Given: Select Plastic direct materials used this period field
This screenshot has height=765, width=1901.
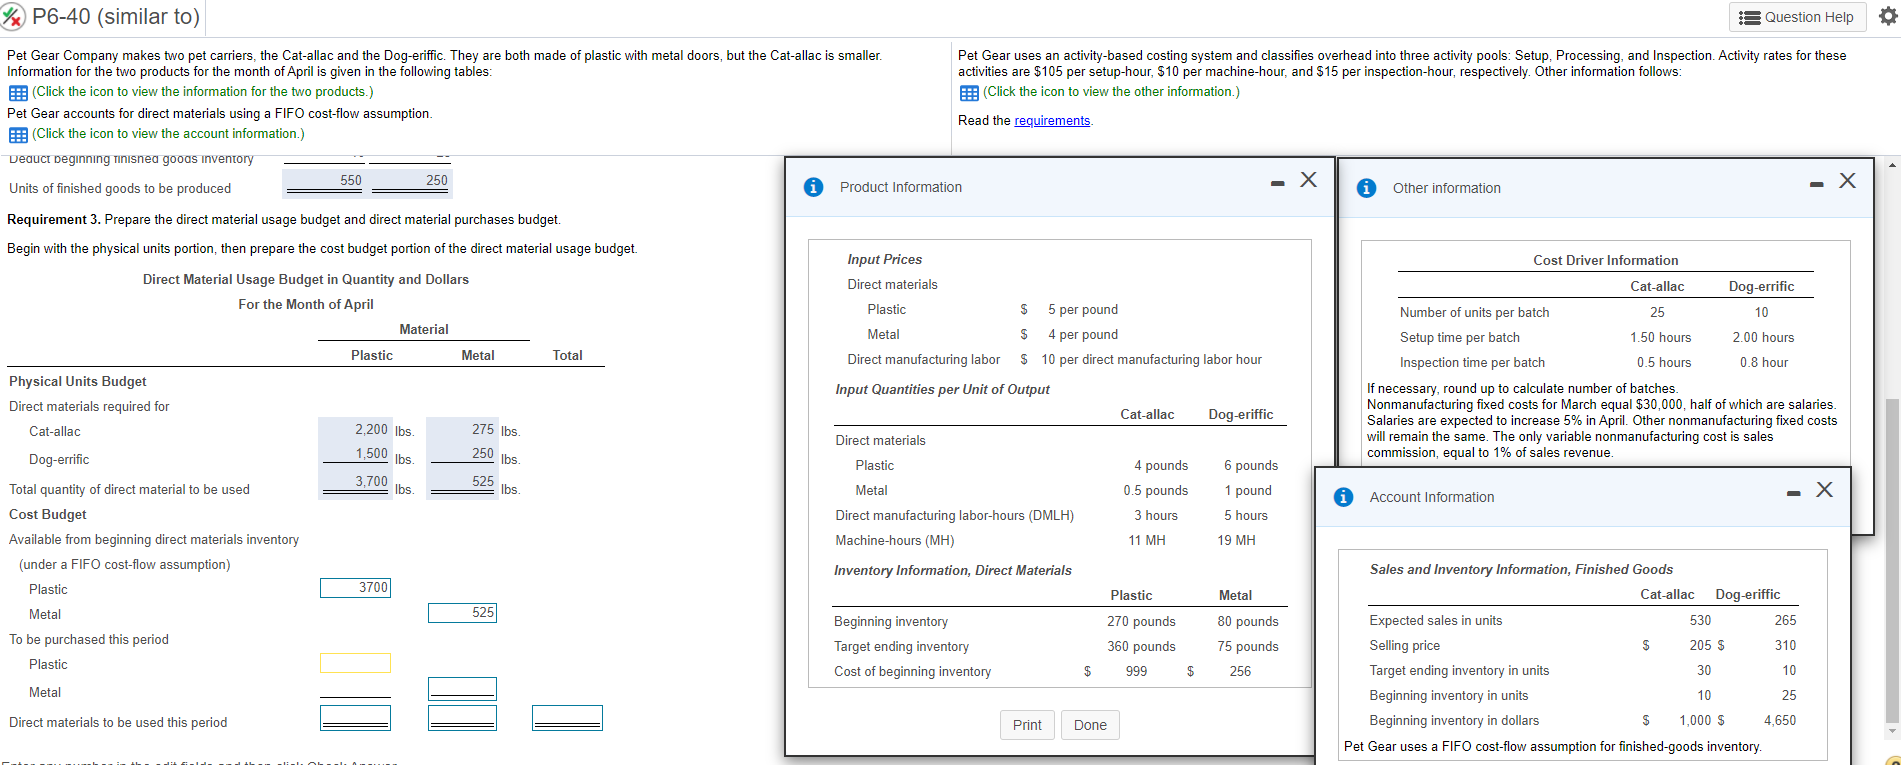Looking at the screenshot, I should click(355, 718).
